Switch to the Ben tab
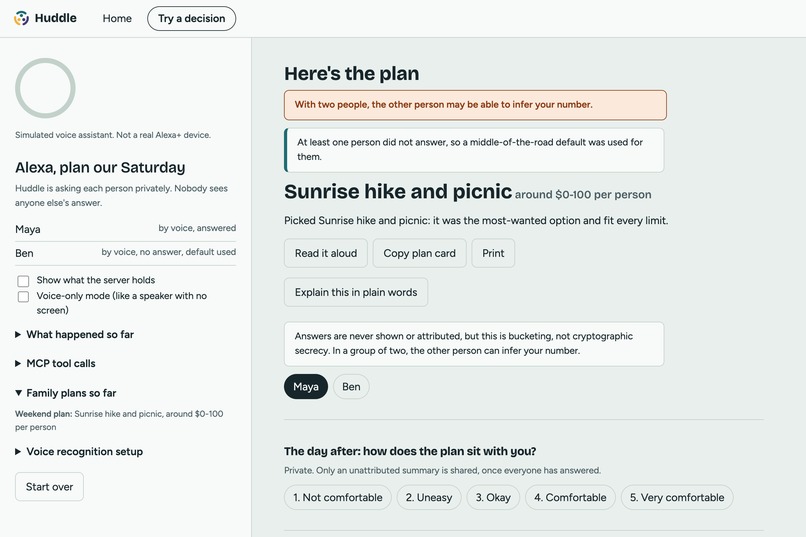 351,386
